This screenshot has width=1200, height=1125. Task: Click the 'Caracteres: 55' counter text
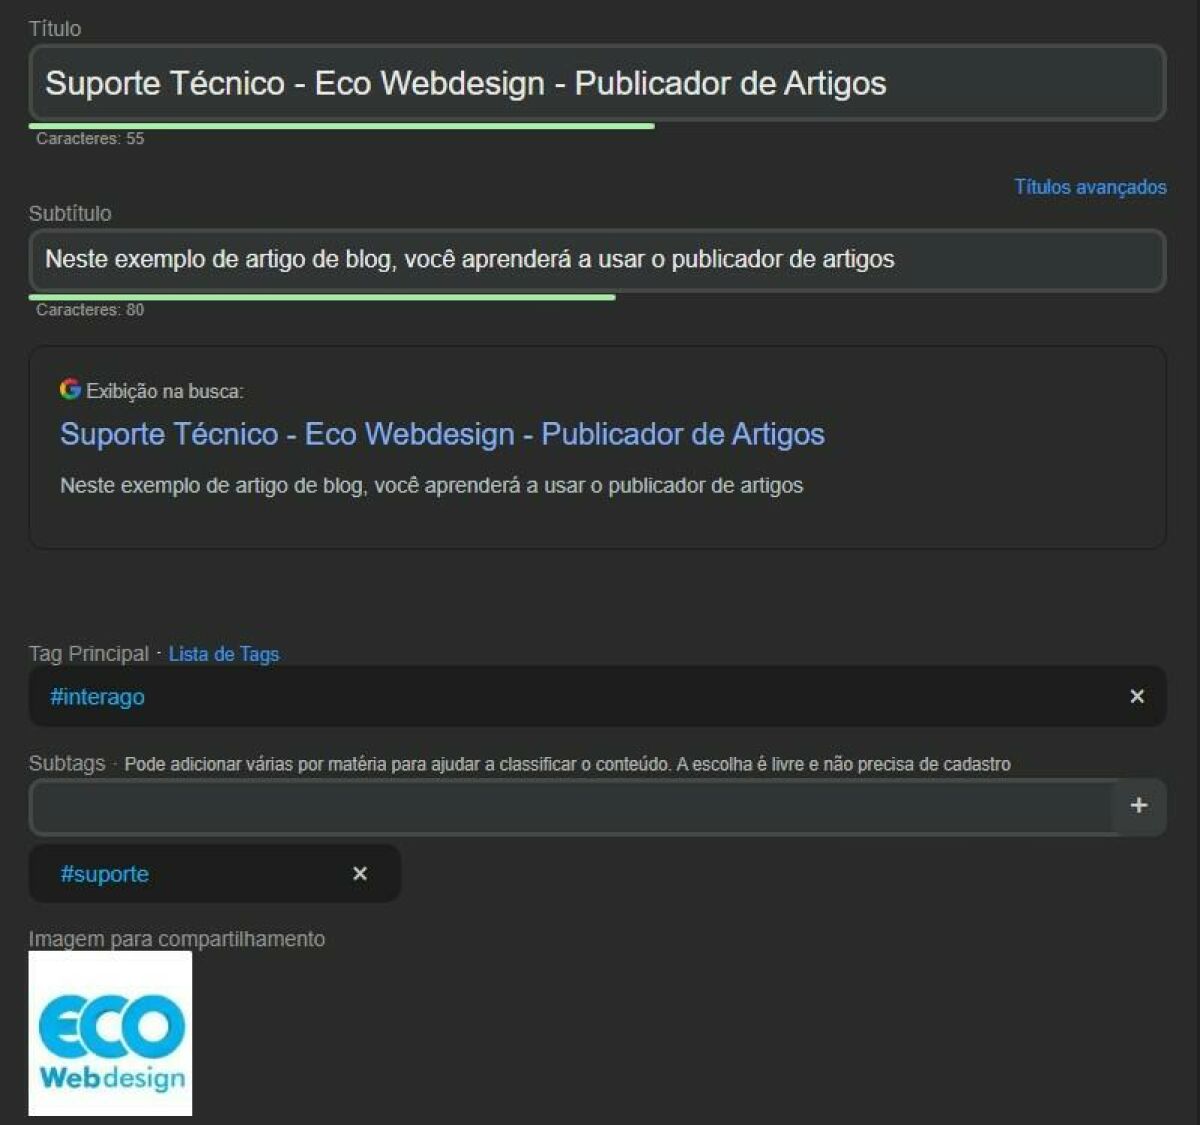click(90, 139)
